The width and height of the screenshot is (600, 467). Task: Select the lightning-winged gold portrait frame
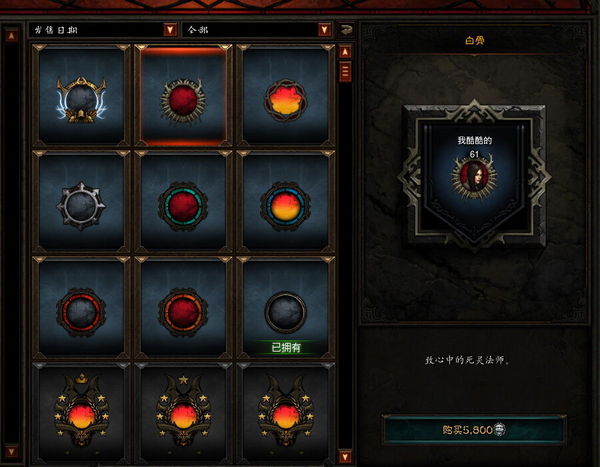tap(82, 95)
